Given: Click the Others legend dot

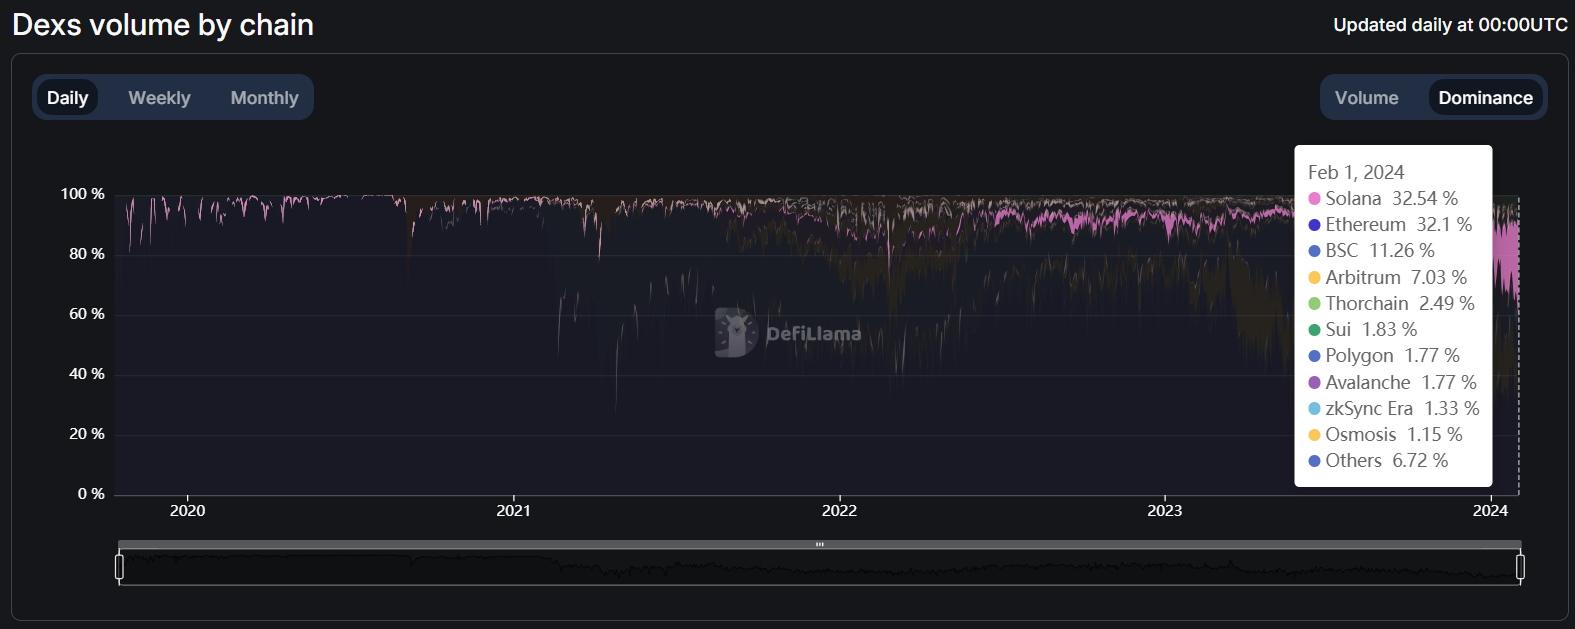Looking at the screenshot, I should pos(1314,461).
